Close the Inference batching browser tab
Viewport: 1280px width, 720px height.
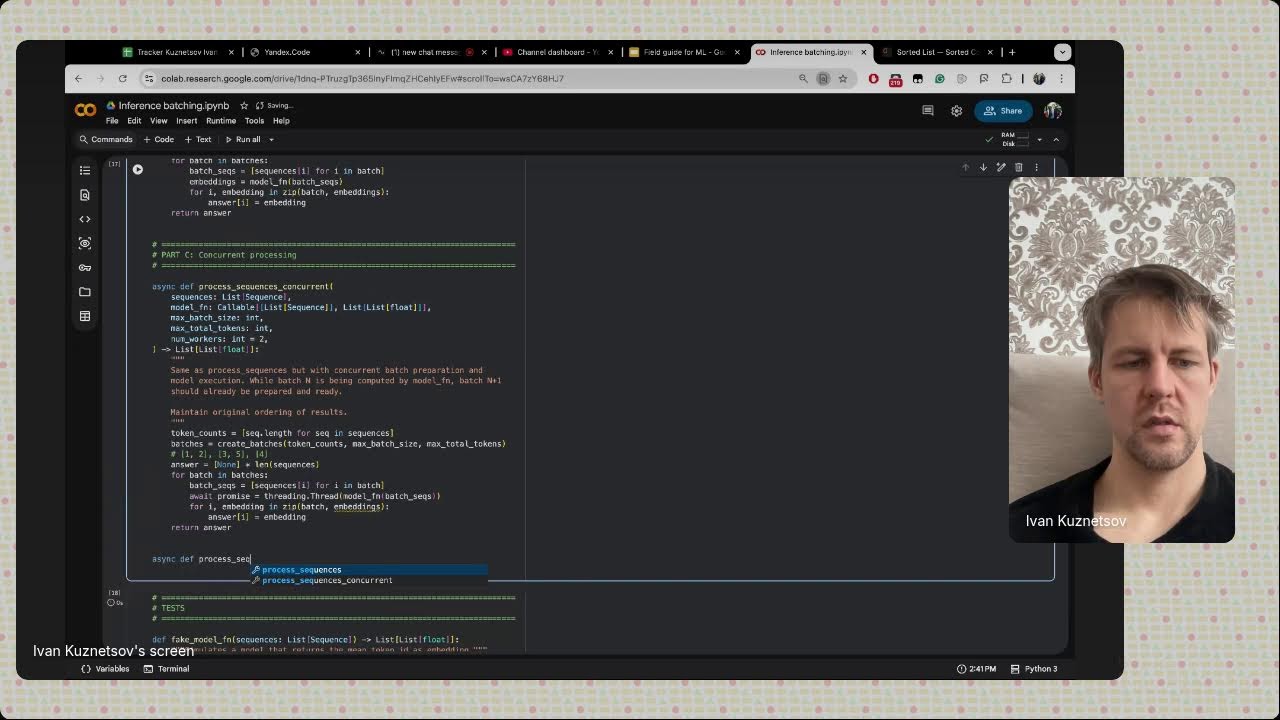coord(863,52)
